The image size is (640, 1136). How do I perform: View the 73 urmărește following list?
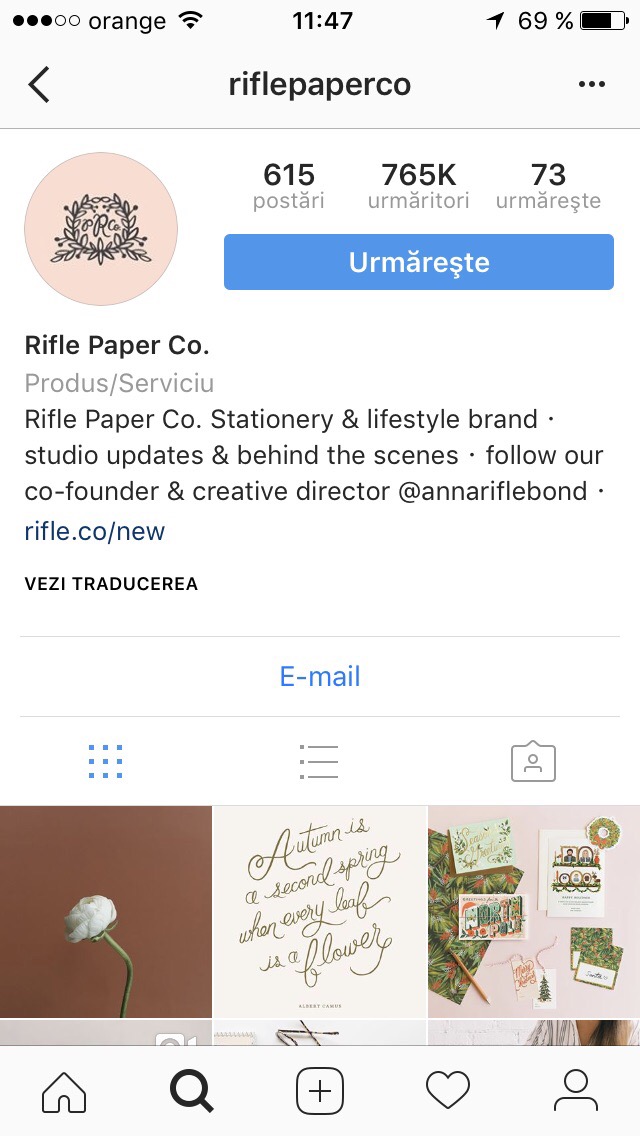pyautogui.click(x=548, y=185)
